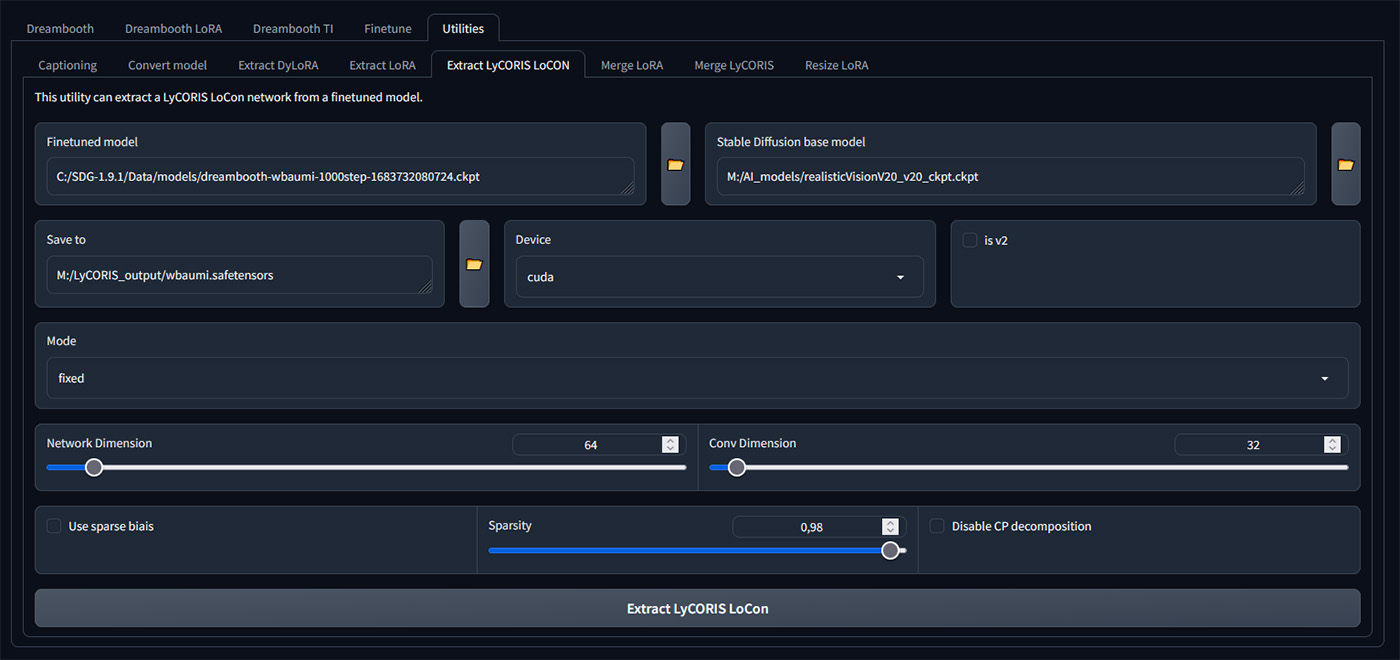Image resolution: width=1400 pixels, height=660 pixels.
Task: Go to the Resize LoRA tab
Action: pyautogui.click(x=836, y=65)
